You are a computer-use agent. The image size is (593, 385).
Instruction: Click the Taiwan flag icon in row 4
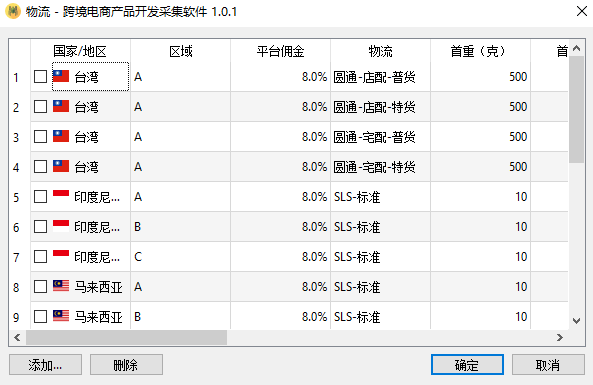(61, 166)
